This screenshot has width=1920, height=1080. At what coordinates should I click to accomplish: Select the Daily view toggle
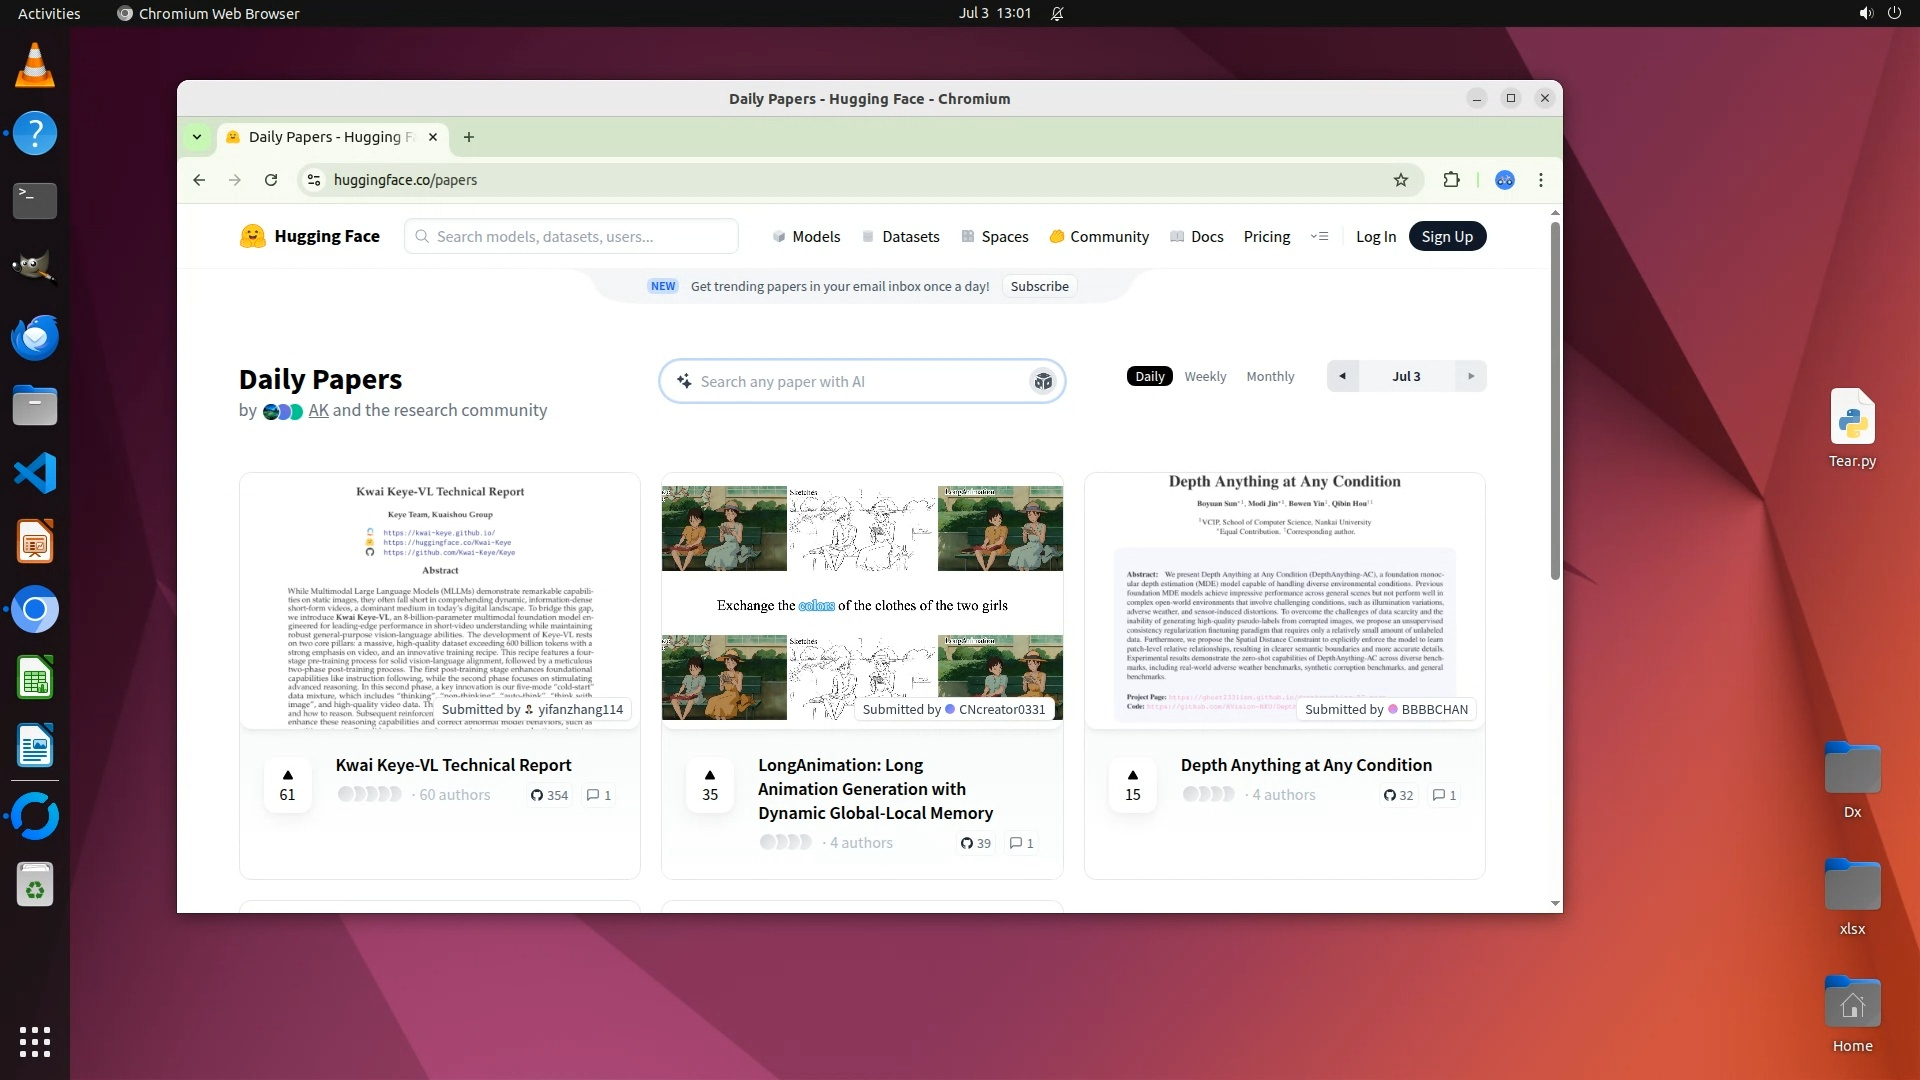pos(1149,377)
